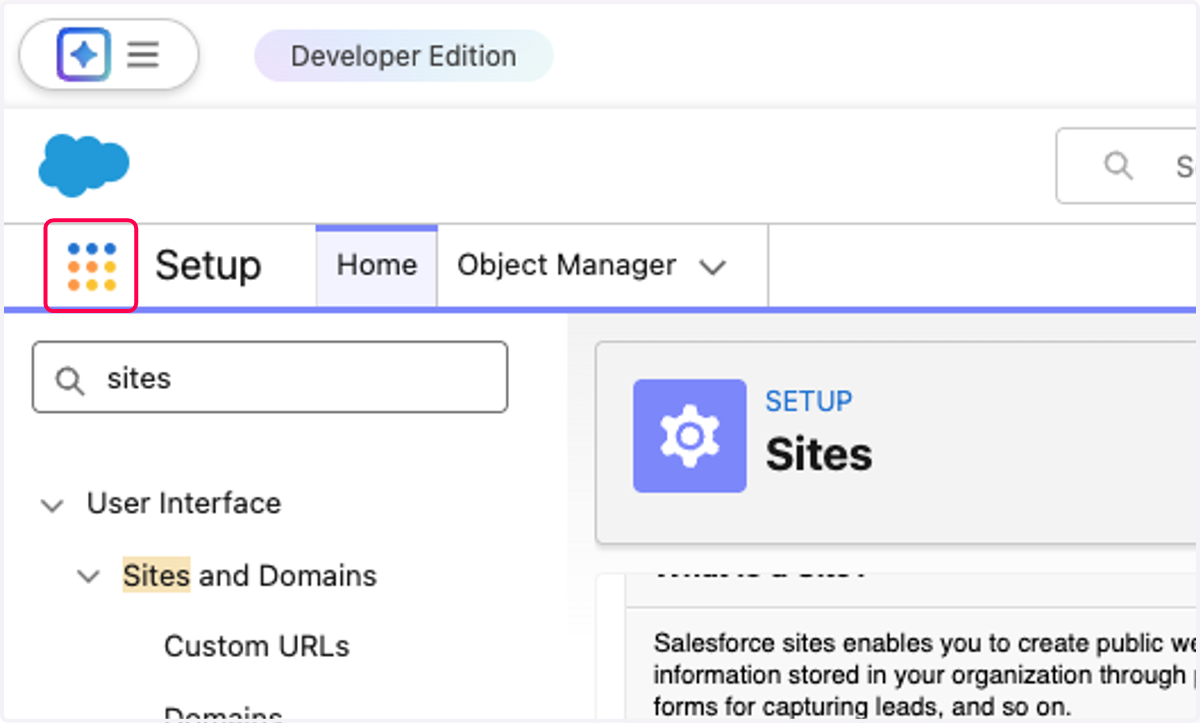Open the hamburger menu icon
This screenshot has width=1200, height=723.
(143, 54)
